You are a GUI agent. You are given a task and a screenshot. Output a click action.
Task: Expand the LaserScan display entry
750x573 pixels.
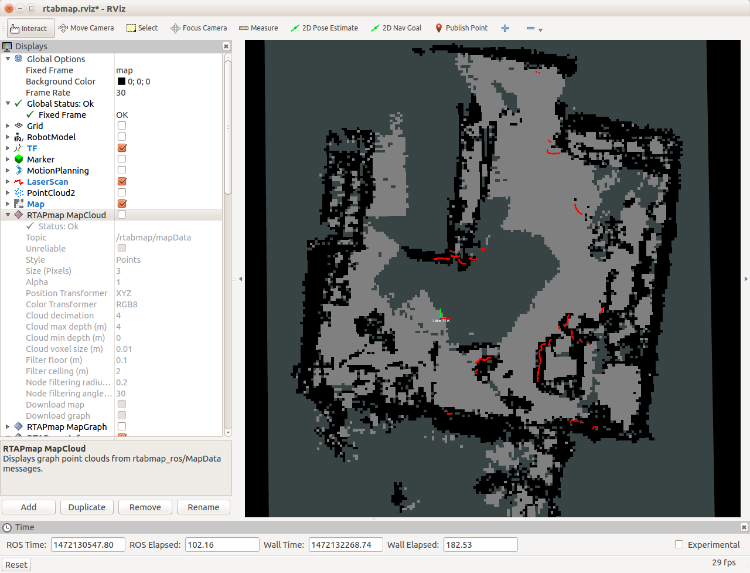click(x=7, y=181)
